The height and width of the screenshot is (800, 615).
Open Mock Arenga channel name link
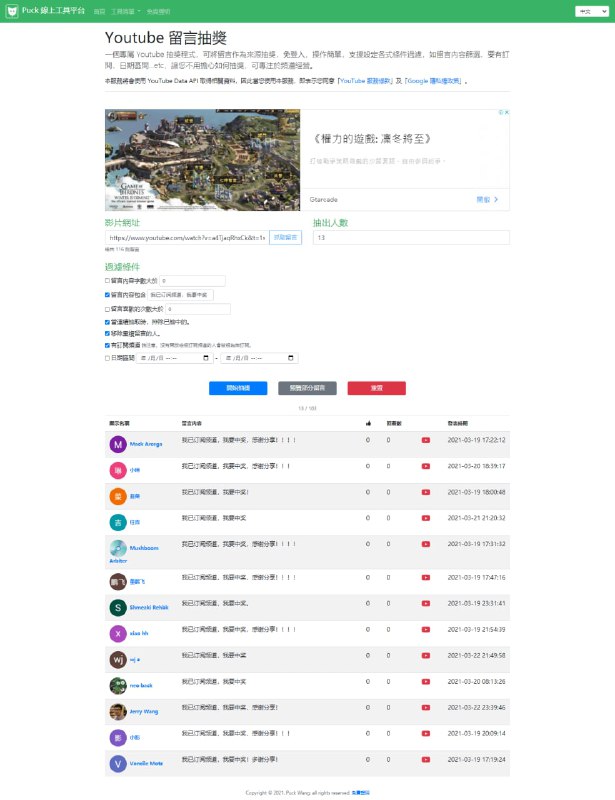click(x=146, y=444)
